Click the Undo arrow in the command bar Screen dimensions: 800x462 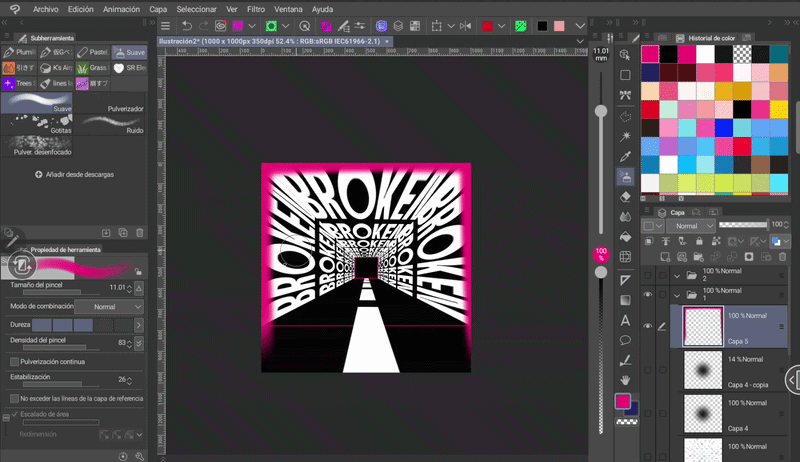point(185,26)
